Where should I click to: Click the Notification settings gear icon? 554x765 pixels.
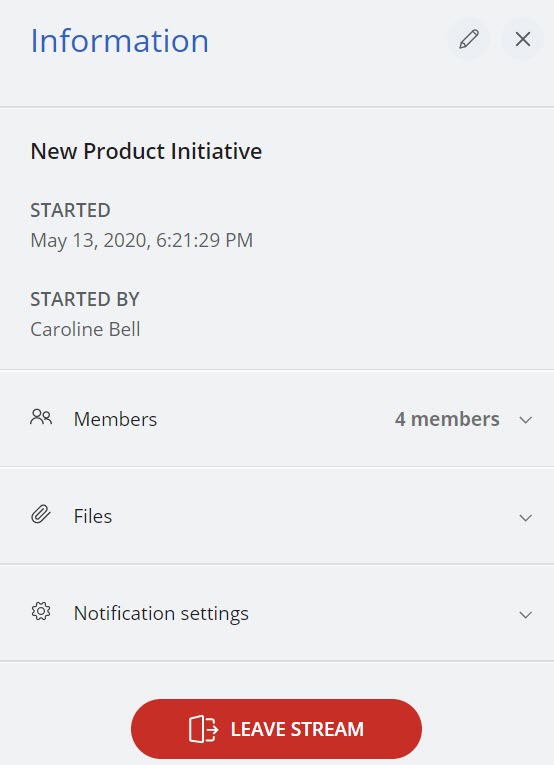(x=41, y=611)
